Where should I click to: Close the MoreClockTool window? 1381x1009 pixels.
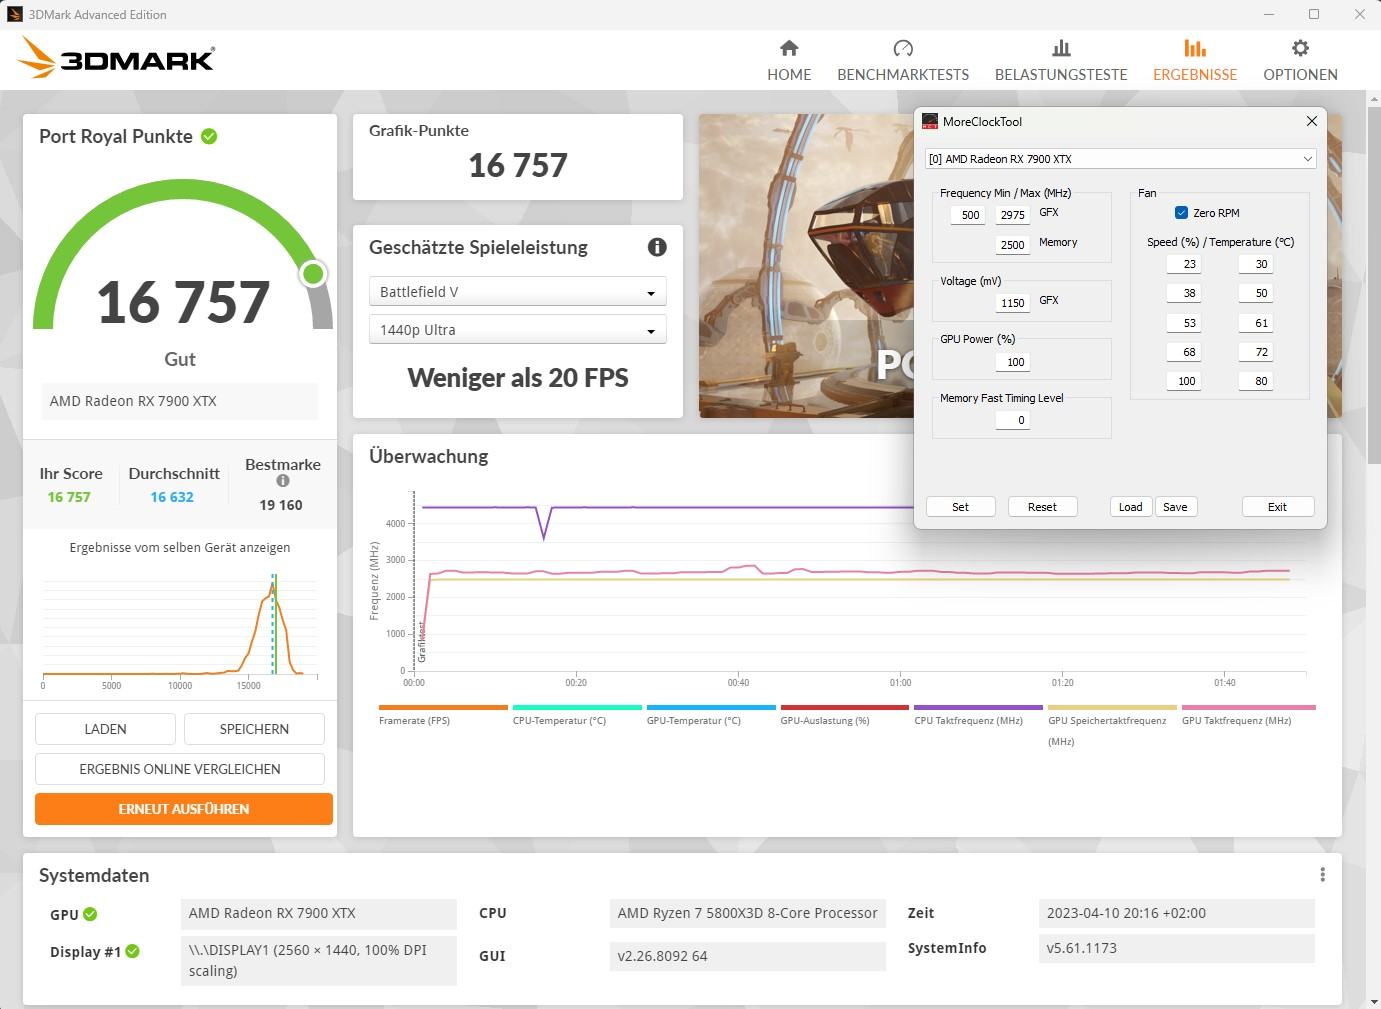pos(1312,121)
